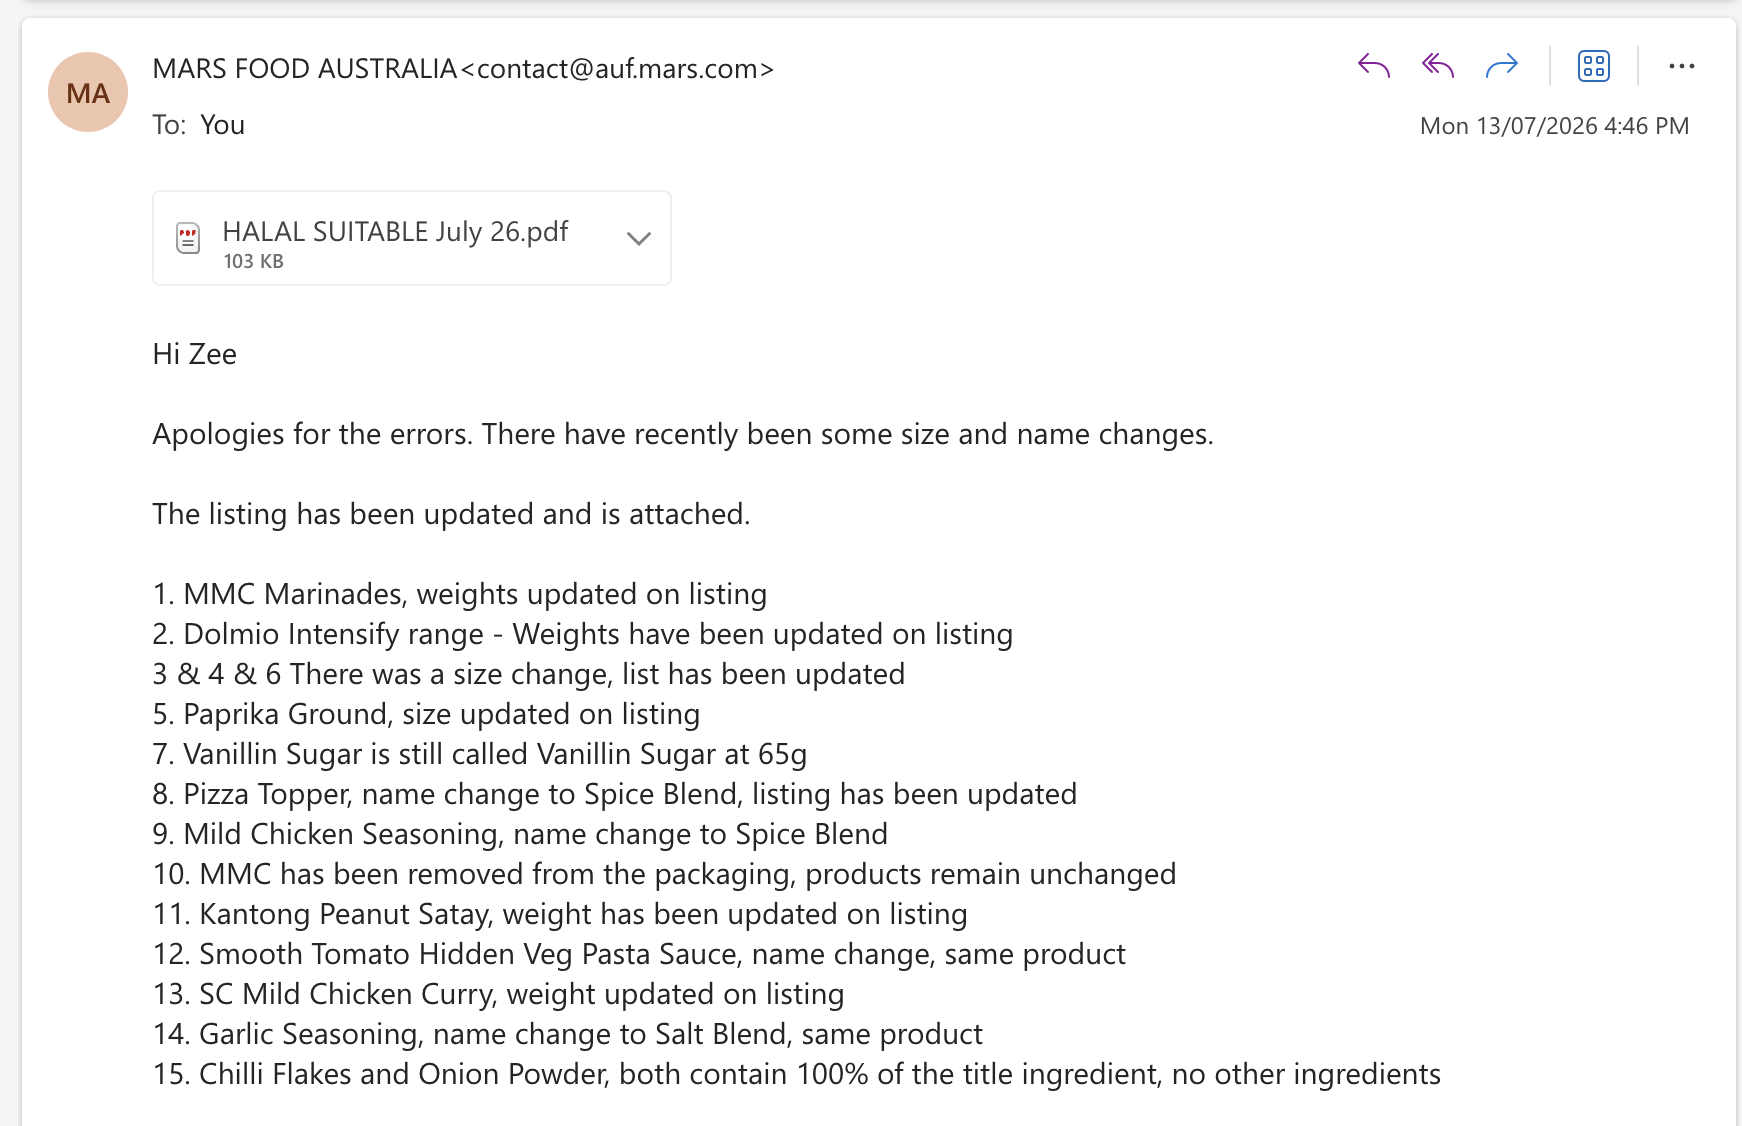
Task: Click the contact@auf.mars.com email address
Action: point(618,69)
